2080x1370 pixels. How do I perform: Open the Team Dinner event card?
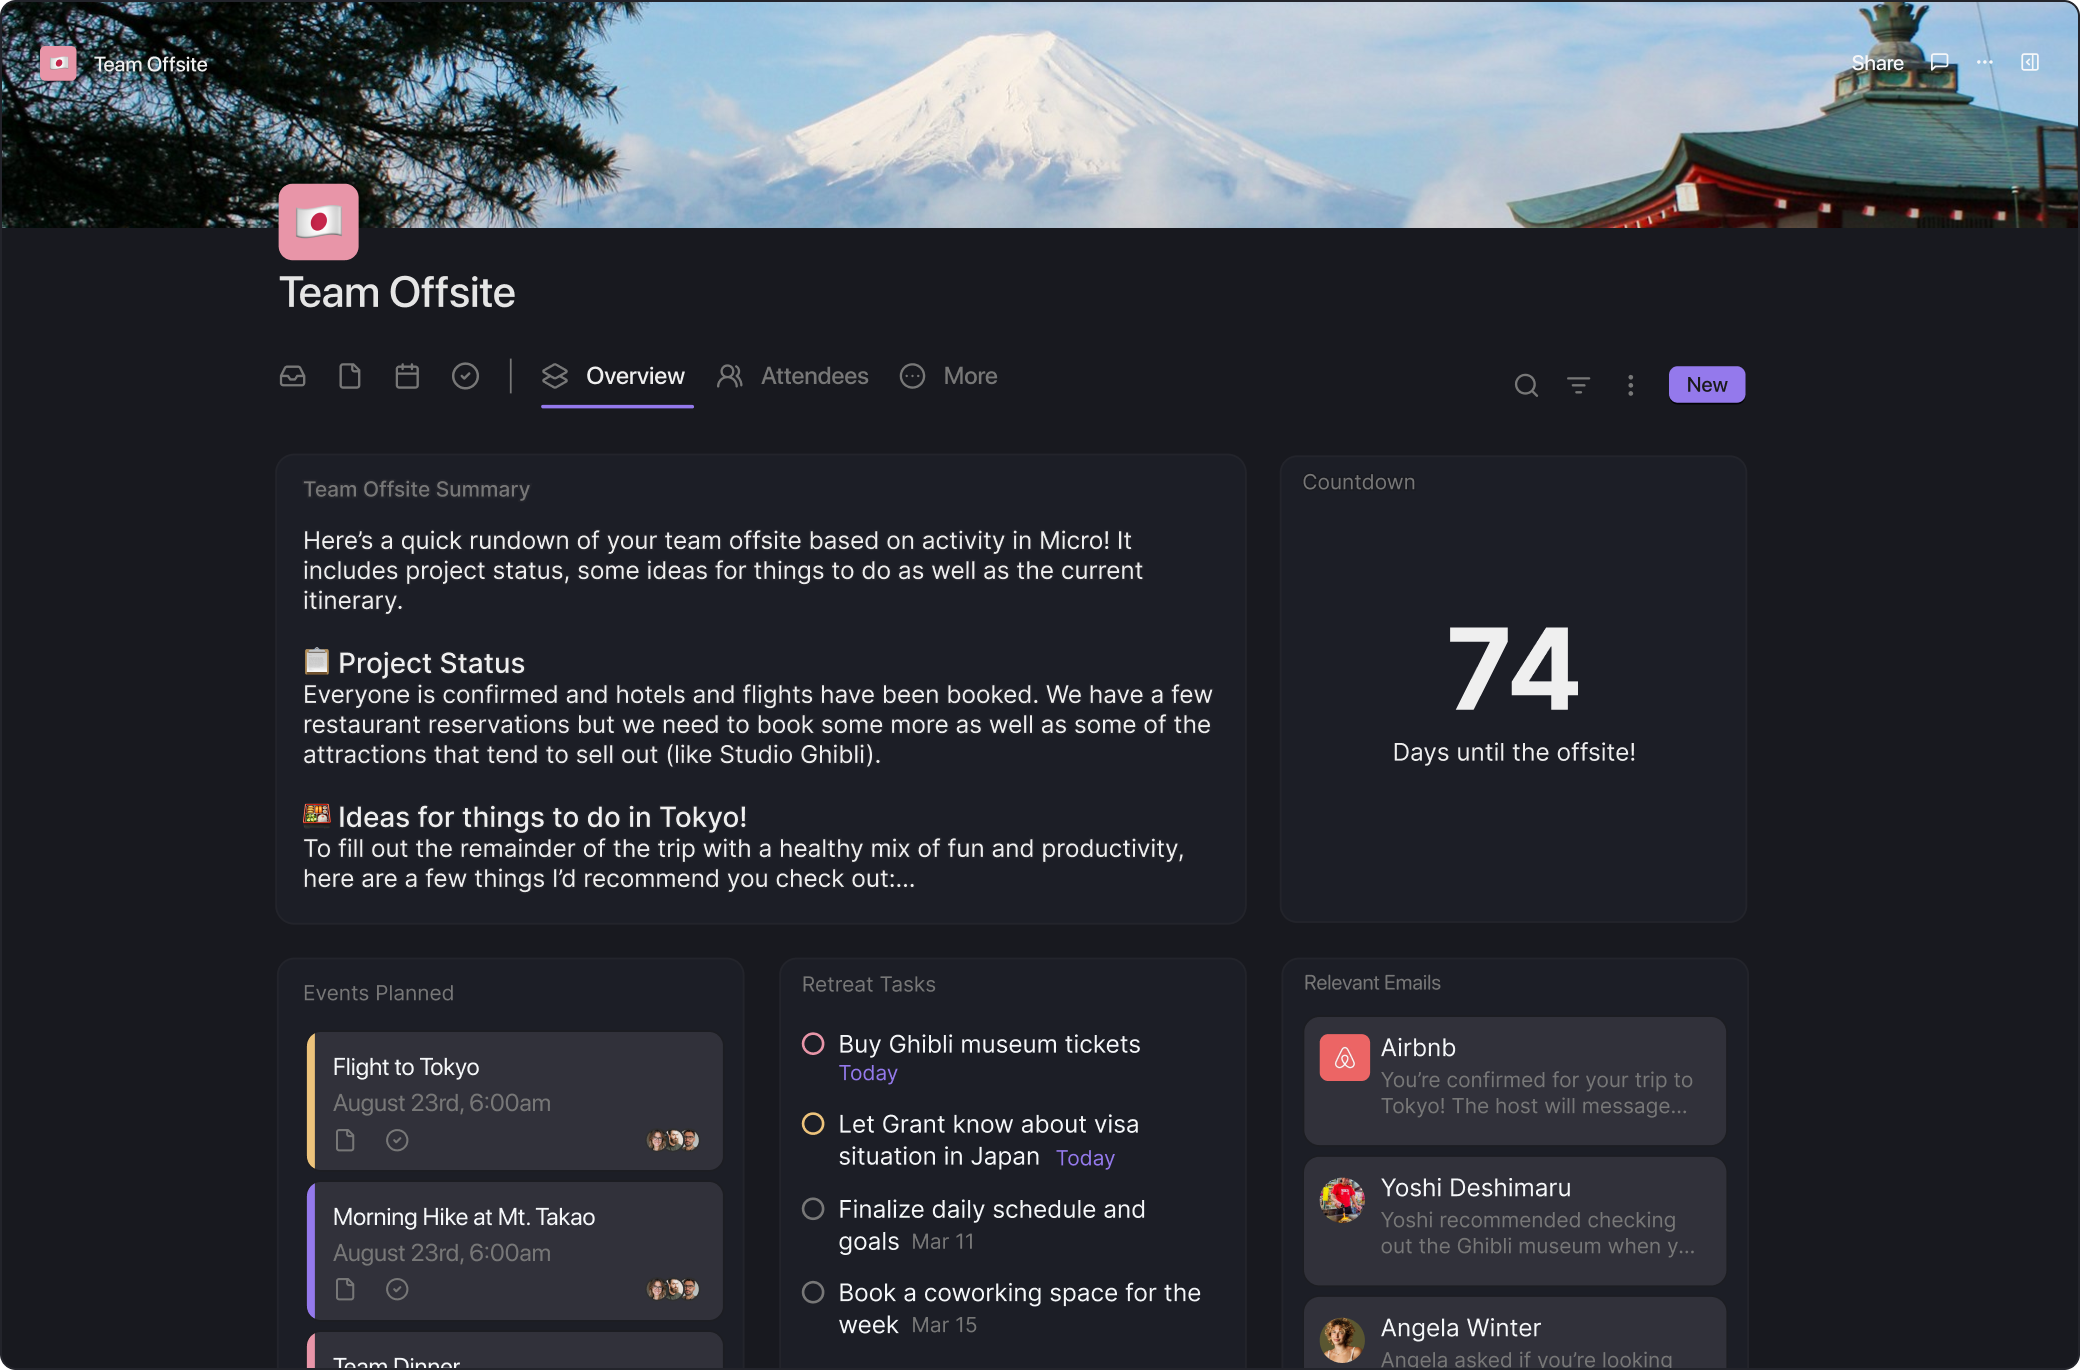514,1351
